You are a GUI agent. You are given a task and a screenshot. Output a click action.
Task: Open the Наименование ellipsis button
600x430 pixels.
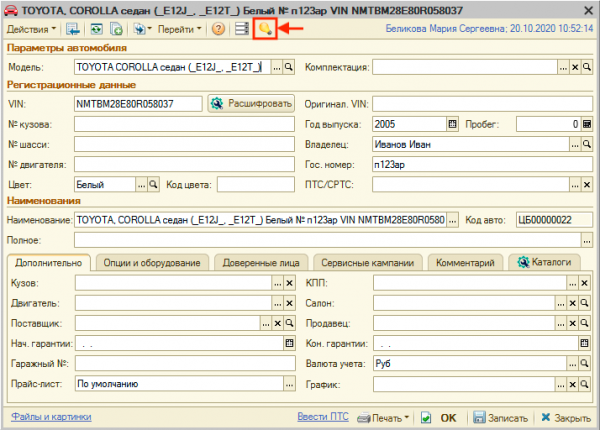click(x=452, y=220)
